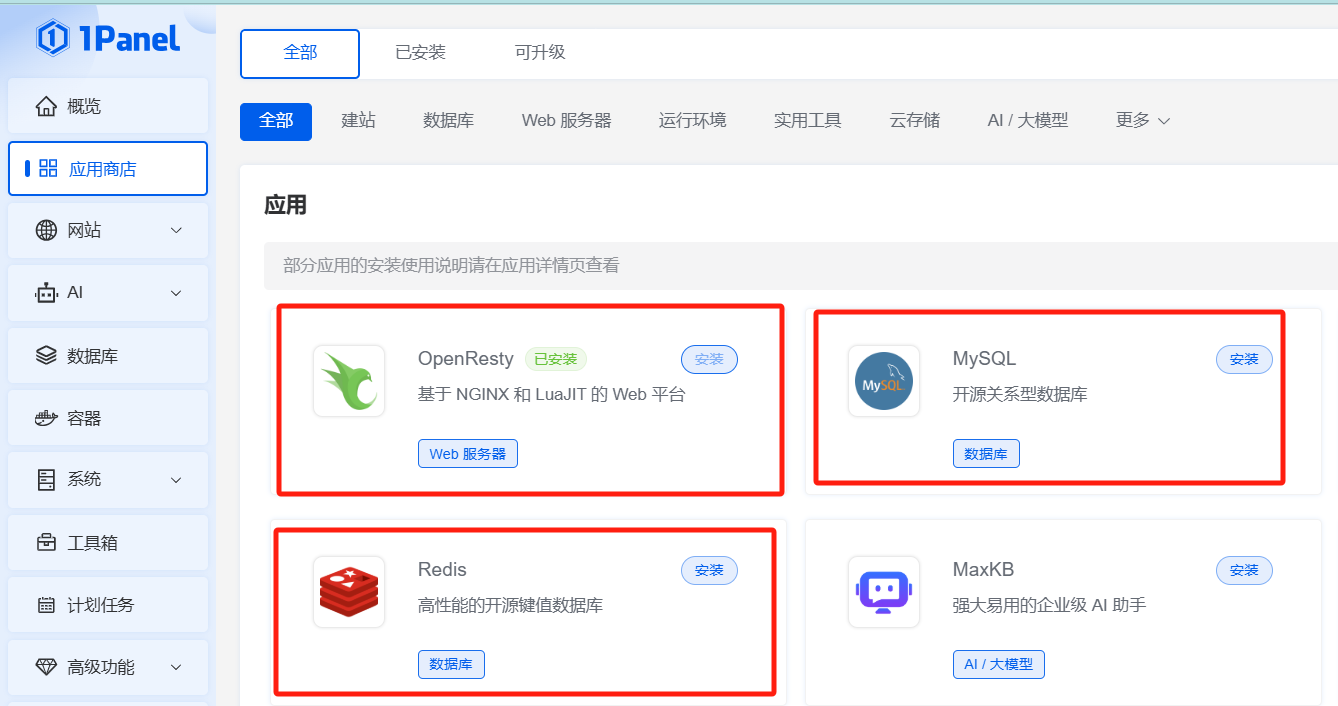Click the Docker whale icon beside 容器
Viewport: 1338px width, 706px height.
click(46, 418)
